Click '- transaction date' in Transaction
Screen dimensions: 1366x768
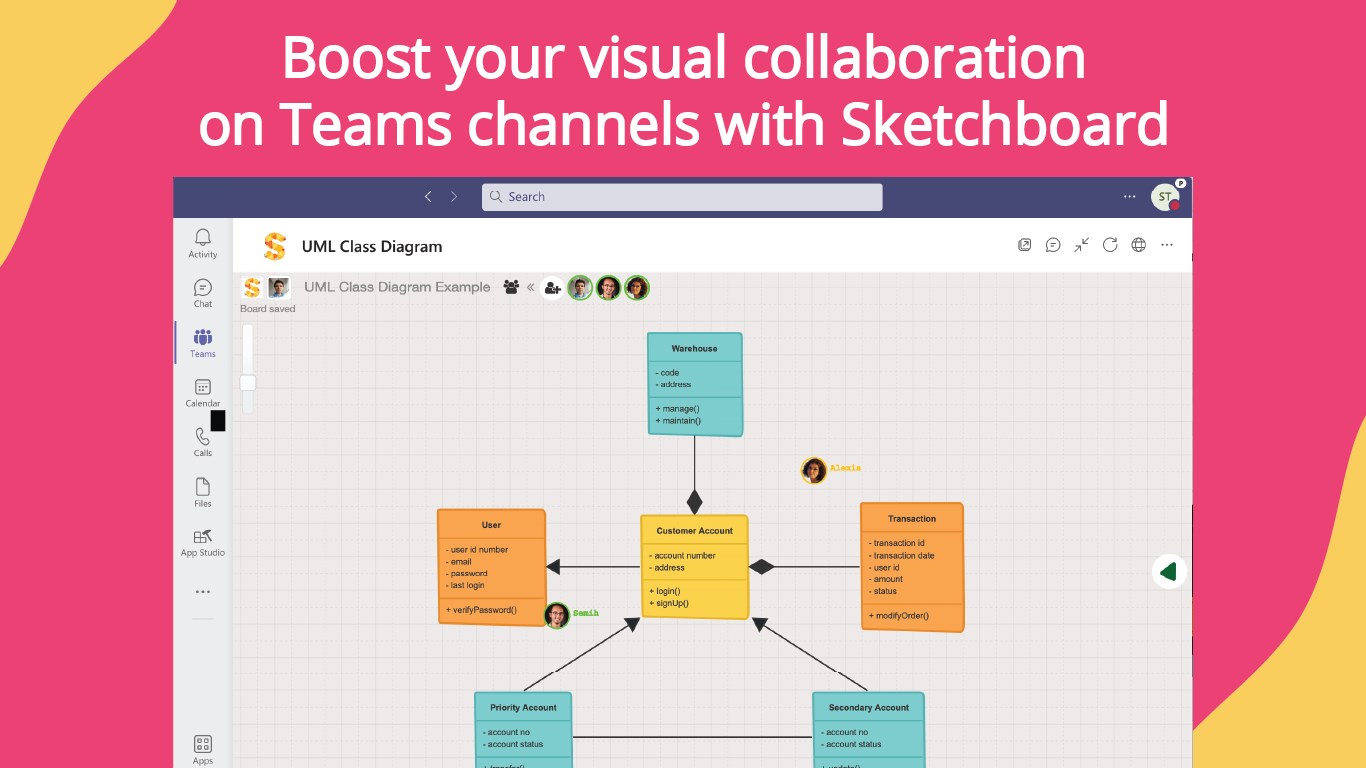(x=901, y=556)
